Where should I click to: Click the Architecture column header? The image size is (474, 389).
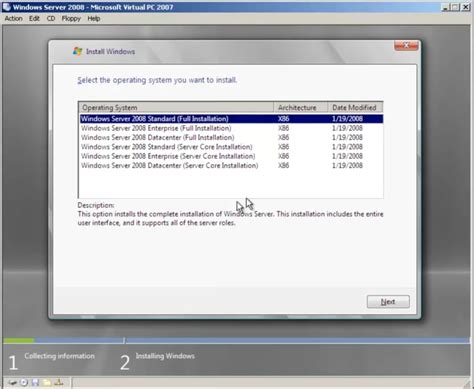pyautogui.click(x=300, y=107)
